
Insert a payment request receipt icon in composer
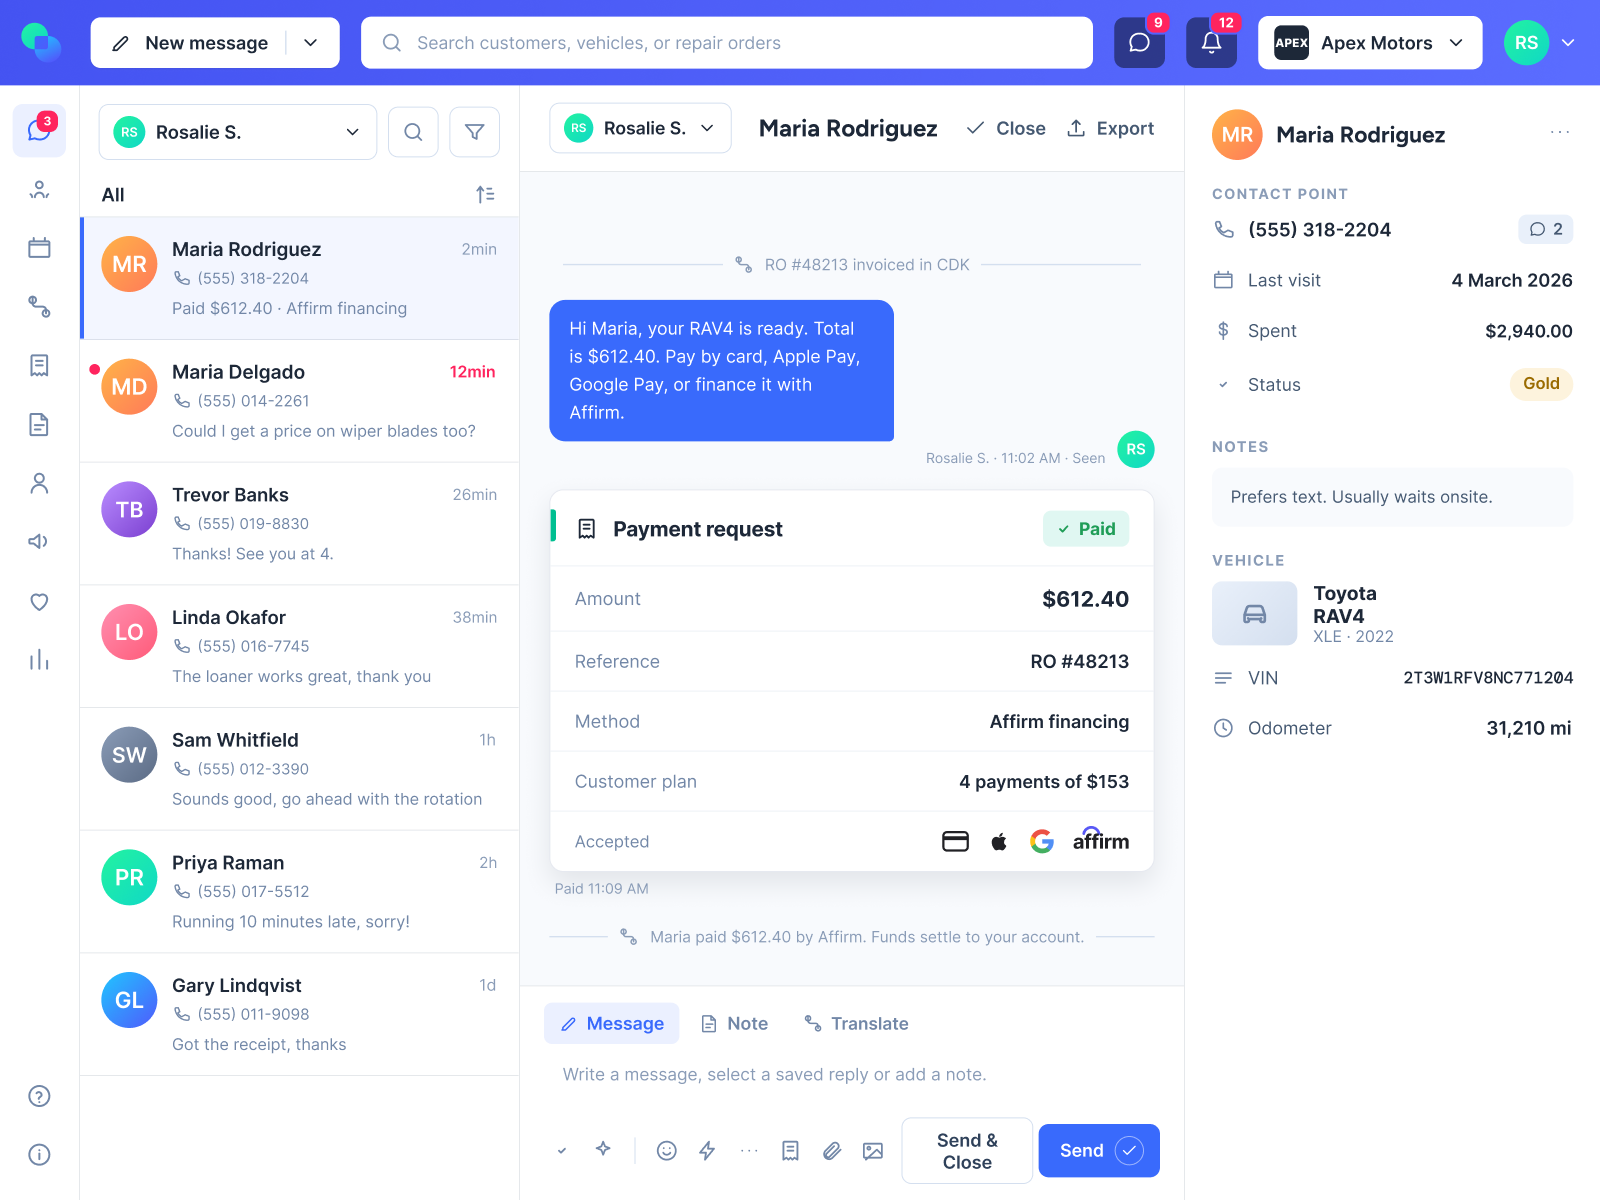click(790, 1151)
